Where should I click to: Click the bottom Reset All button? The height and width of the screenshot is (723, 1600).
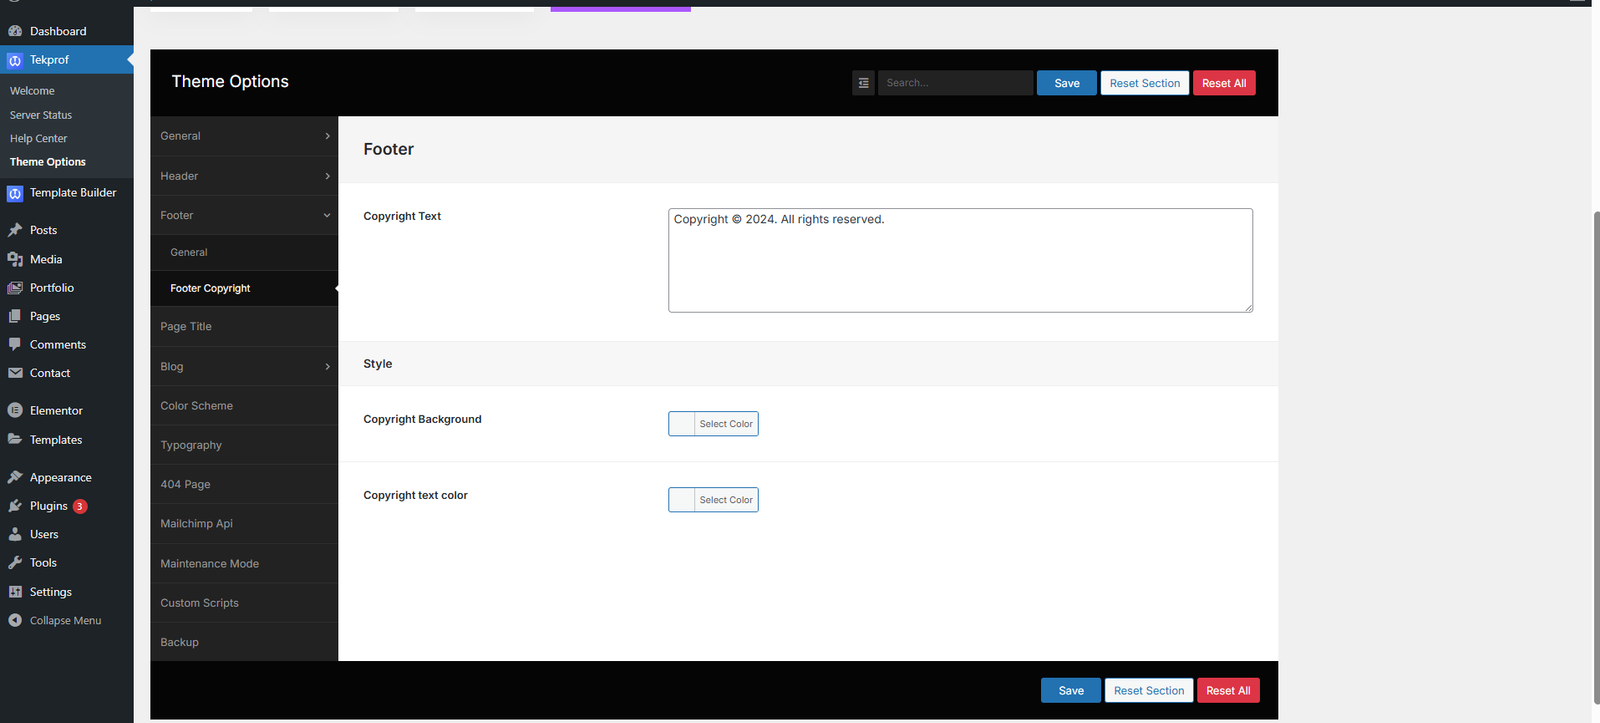click(1228, 691)
